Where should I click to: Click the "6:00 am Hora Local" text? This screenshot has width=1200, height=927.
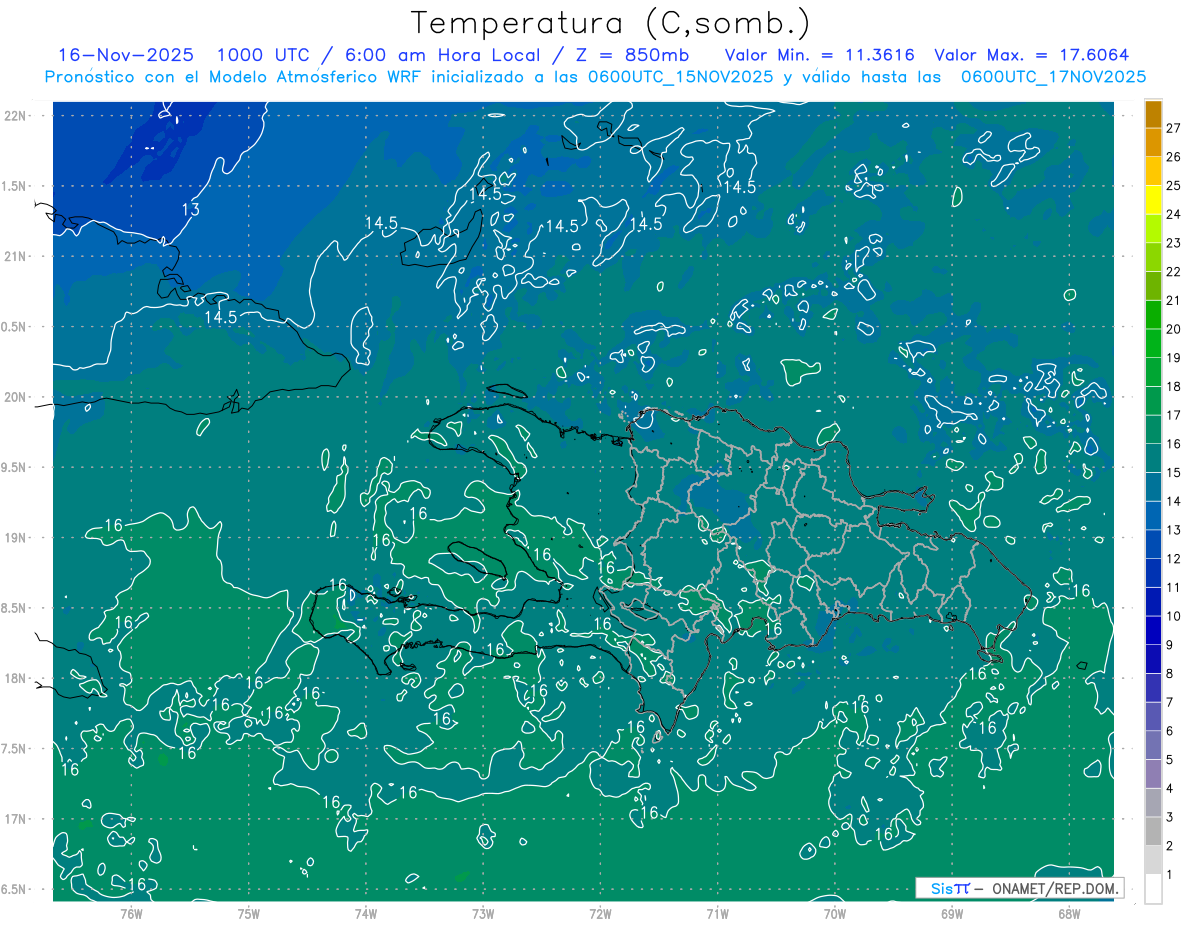441,55
